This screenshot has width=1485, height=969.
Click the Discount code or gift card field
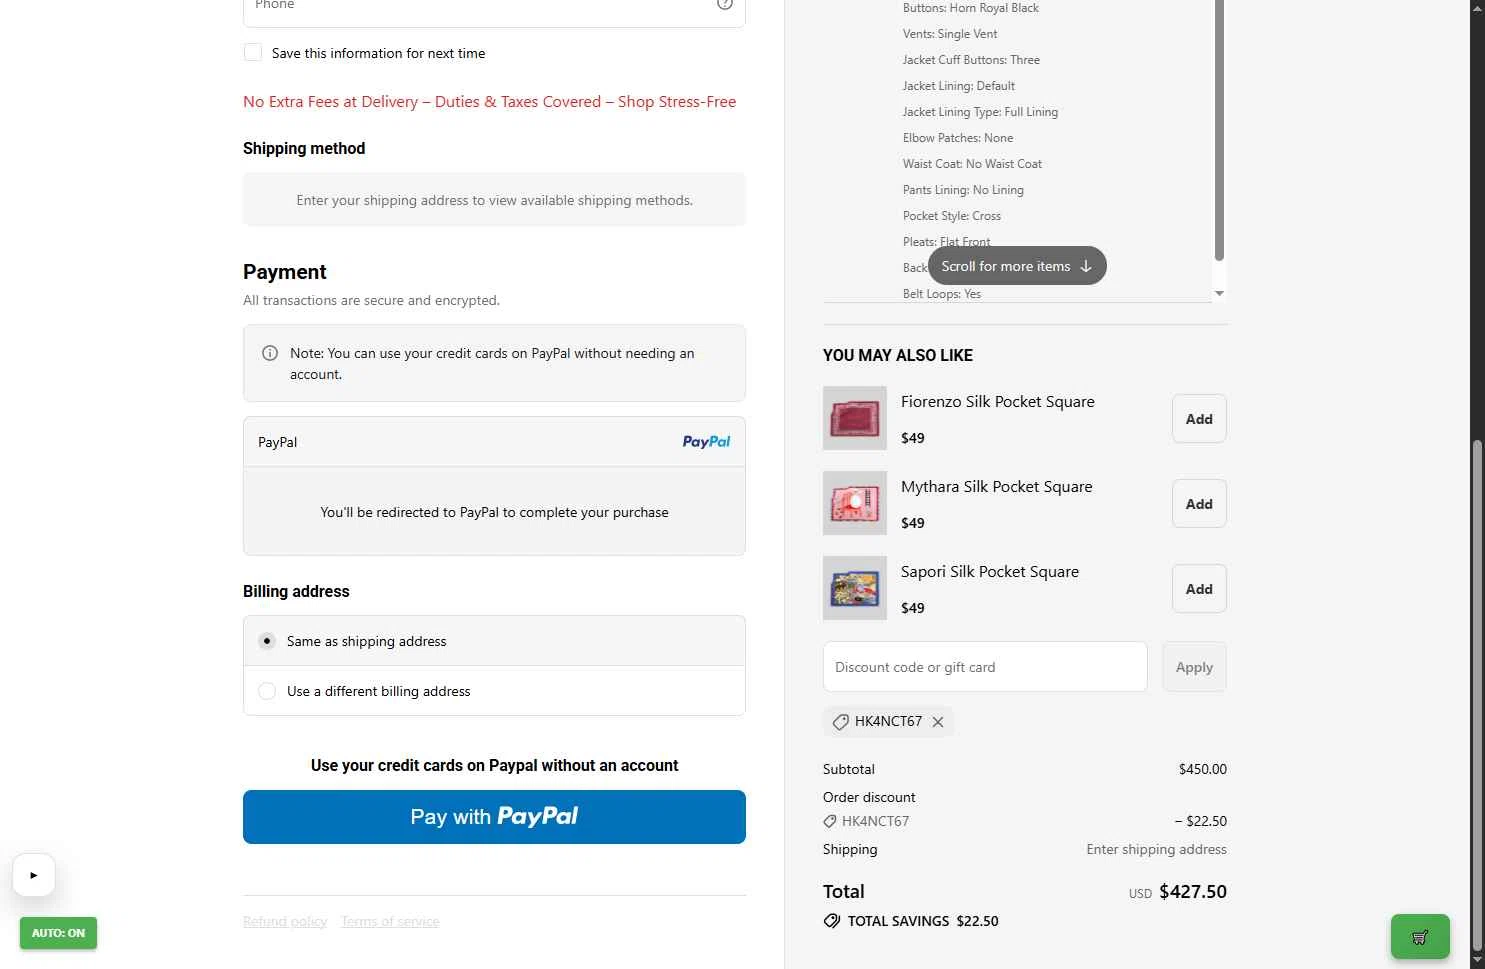[985, 667]
